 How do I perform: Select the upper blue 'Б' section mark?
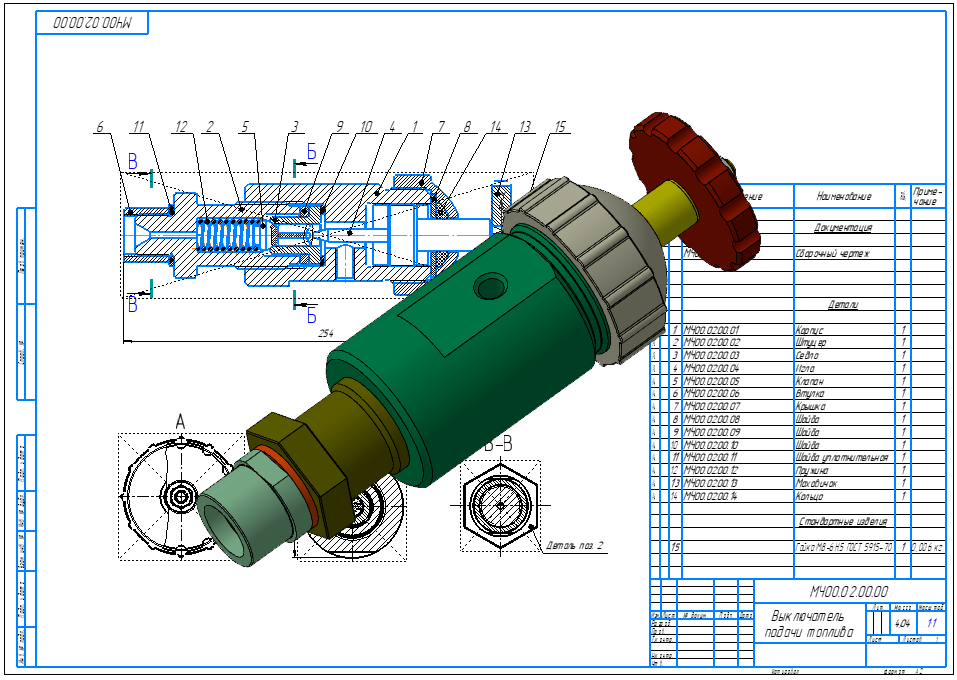click(x=312, y=153)
